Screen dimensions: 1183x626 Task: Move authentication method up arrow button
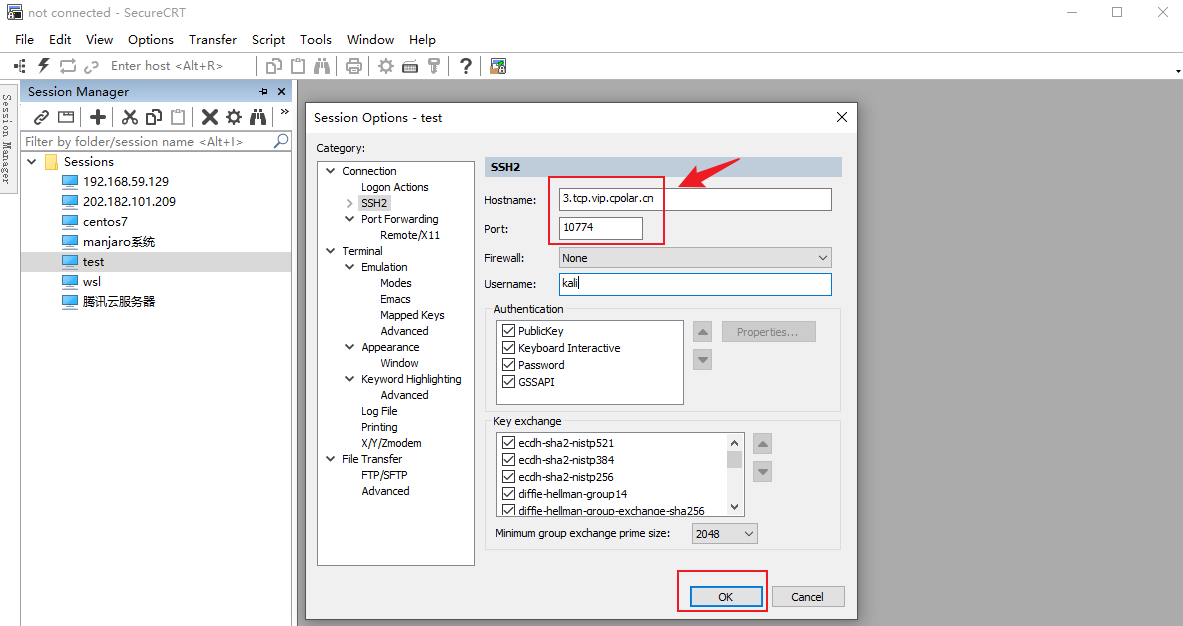[702, 332]
